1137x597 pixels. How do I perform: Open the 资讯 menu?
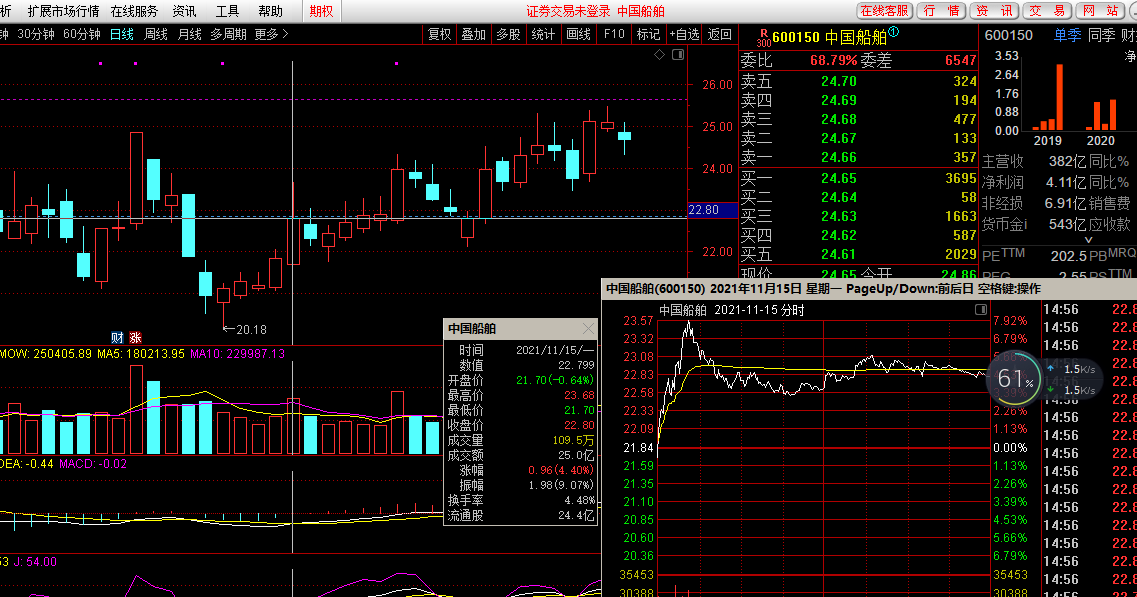pos(184,11)
